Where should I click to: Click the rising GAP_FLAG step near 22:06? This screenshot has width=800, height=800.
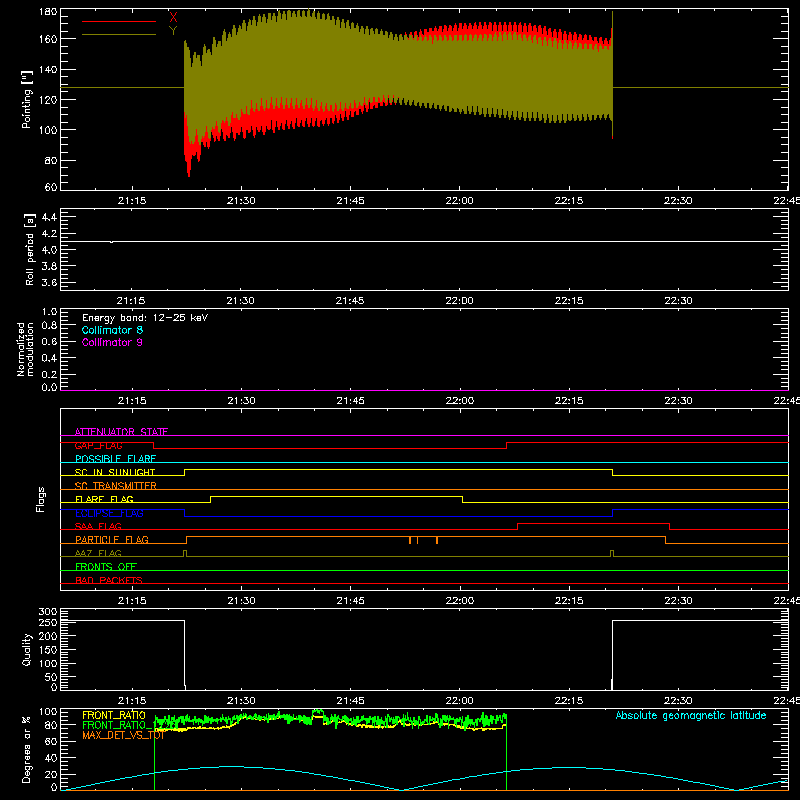(507, 445)
